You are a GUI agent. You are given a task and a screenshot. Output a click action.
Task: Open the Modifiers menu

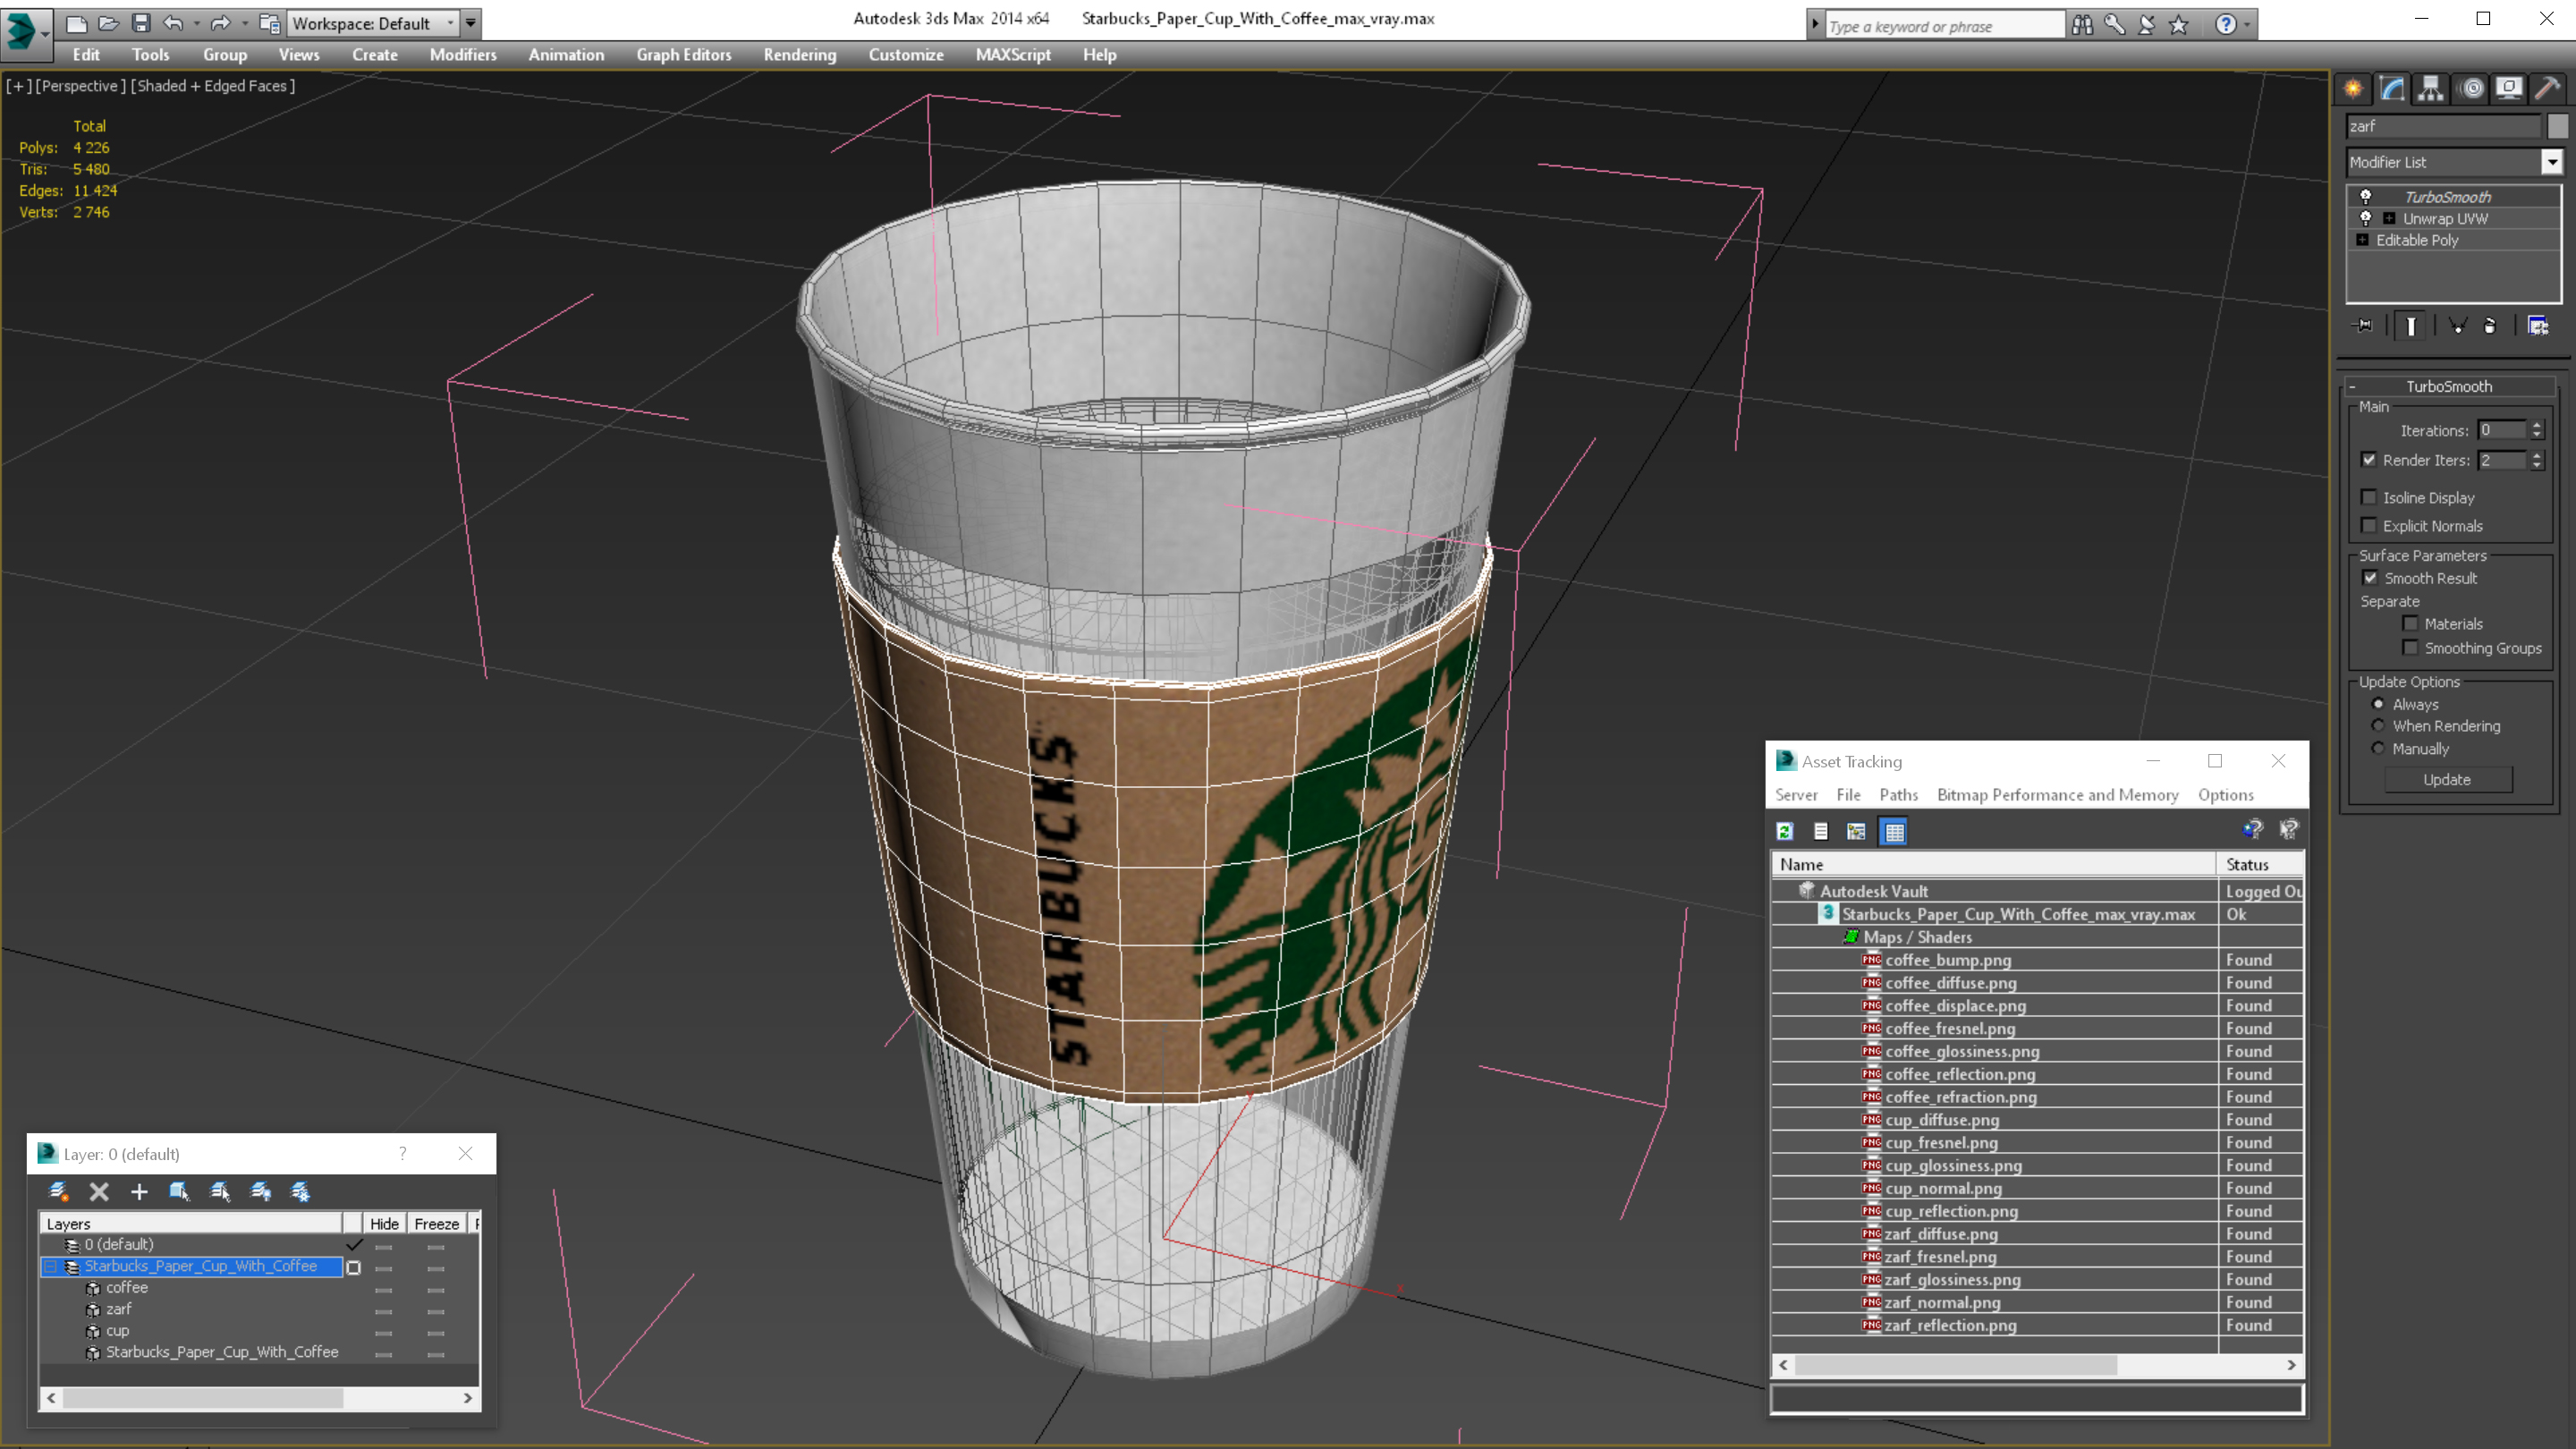(x=463, y=55)
